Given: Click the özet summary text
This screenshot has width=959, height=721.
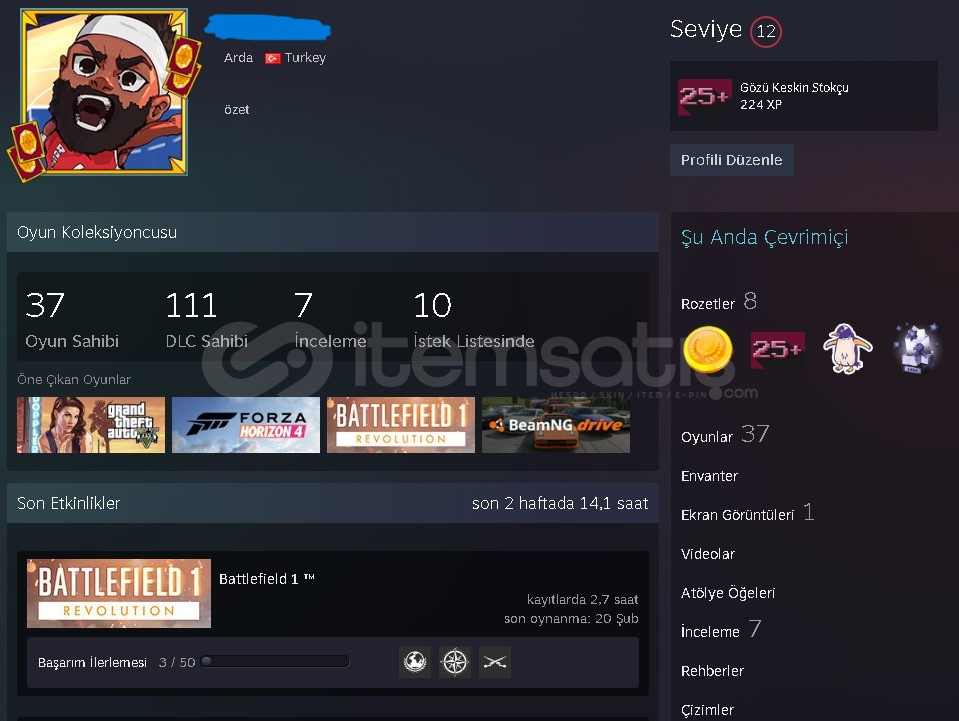Looking at the screenshot, I should pyautogui.click(x=237, y=110).
